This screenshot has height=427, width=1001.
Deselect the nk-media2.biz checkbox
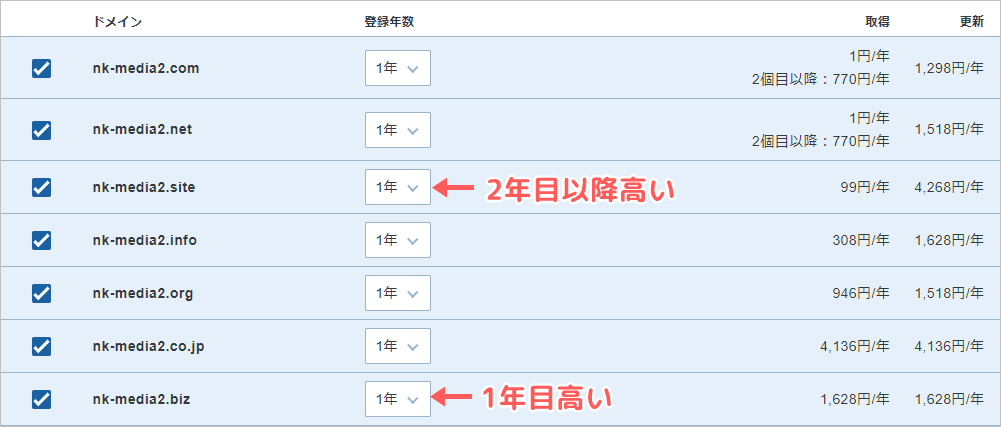(x=42, y=399)
